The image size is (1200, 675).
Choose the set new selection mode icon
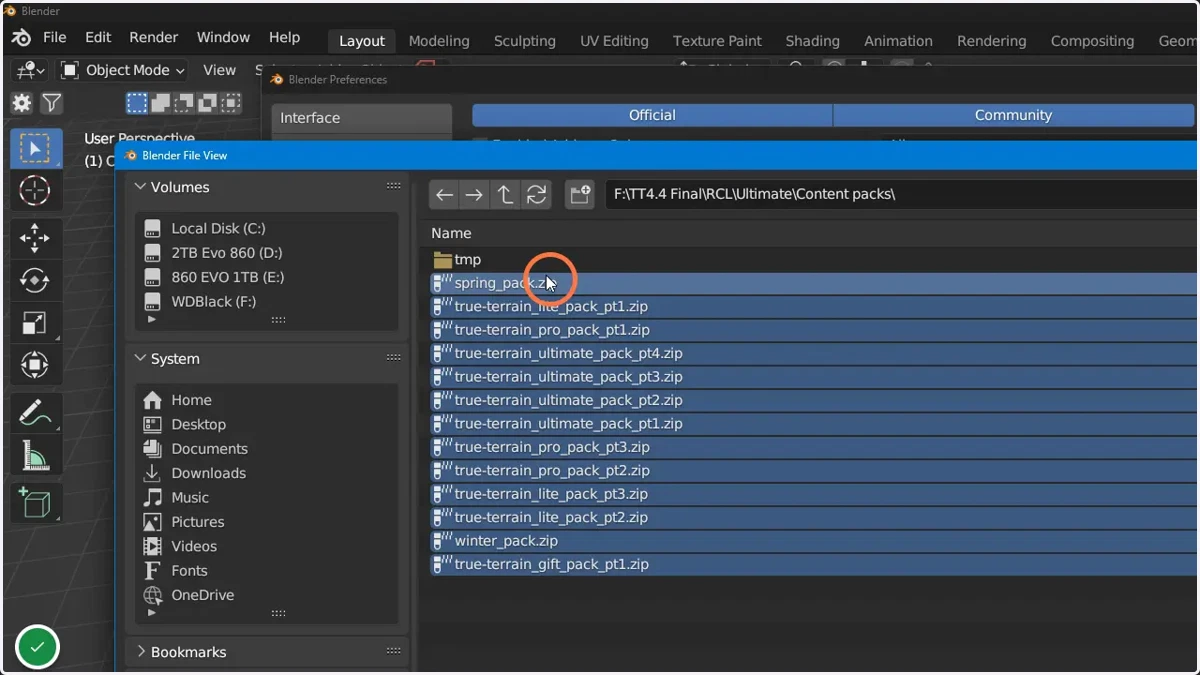click(137, 102)
